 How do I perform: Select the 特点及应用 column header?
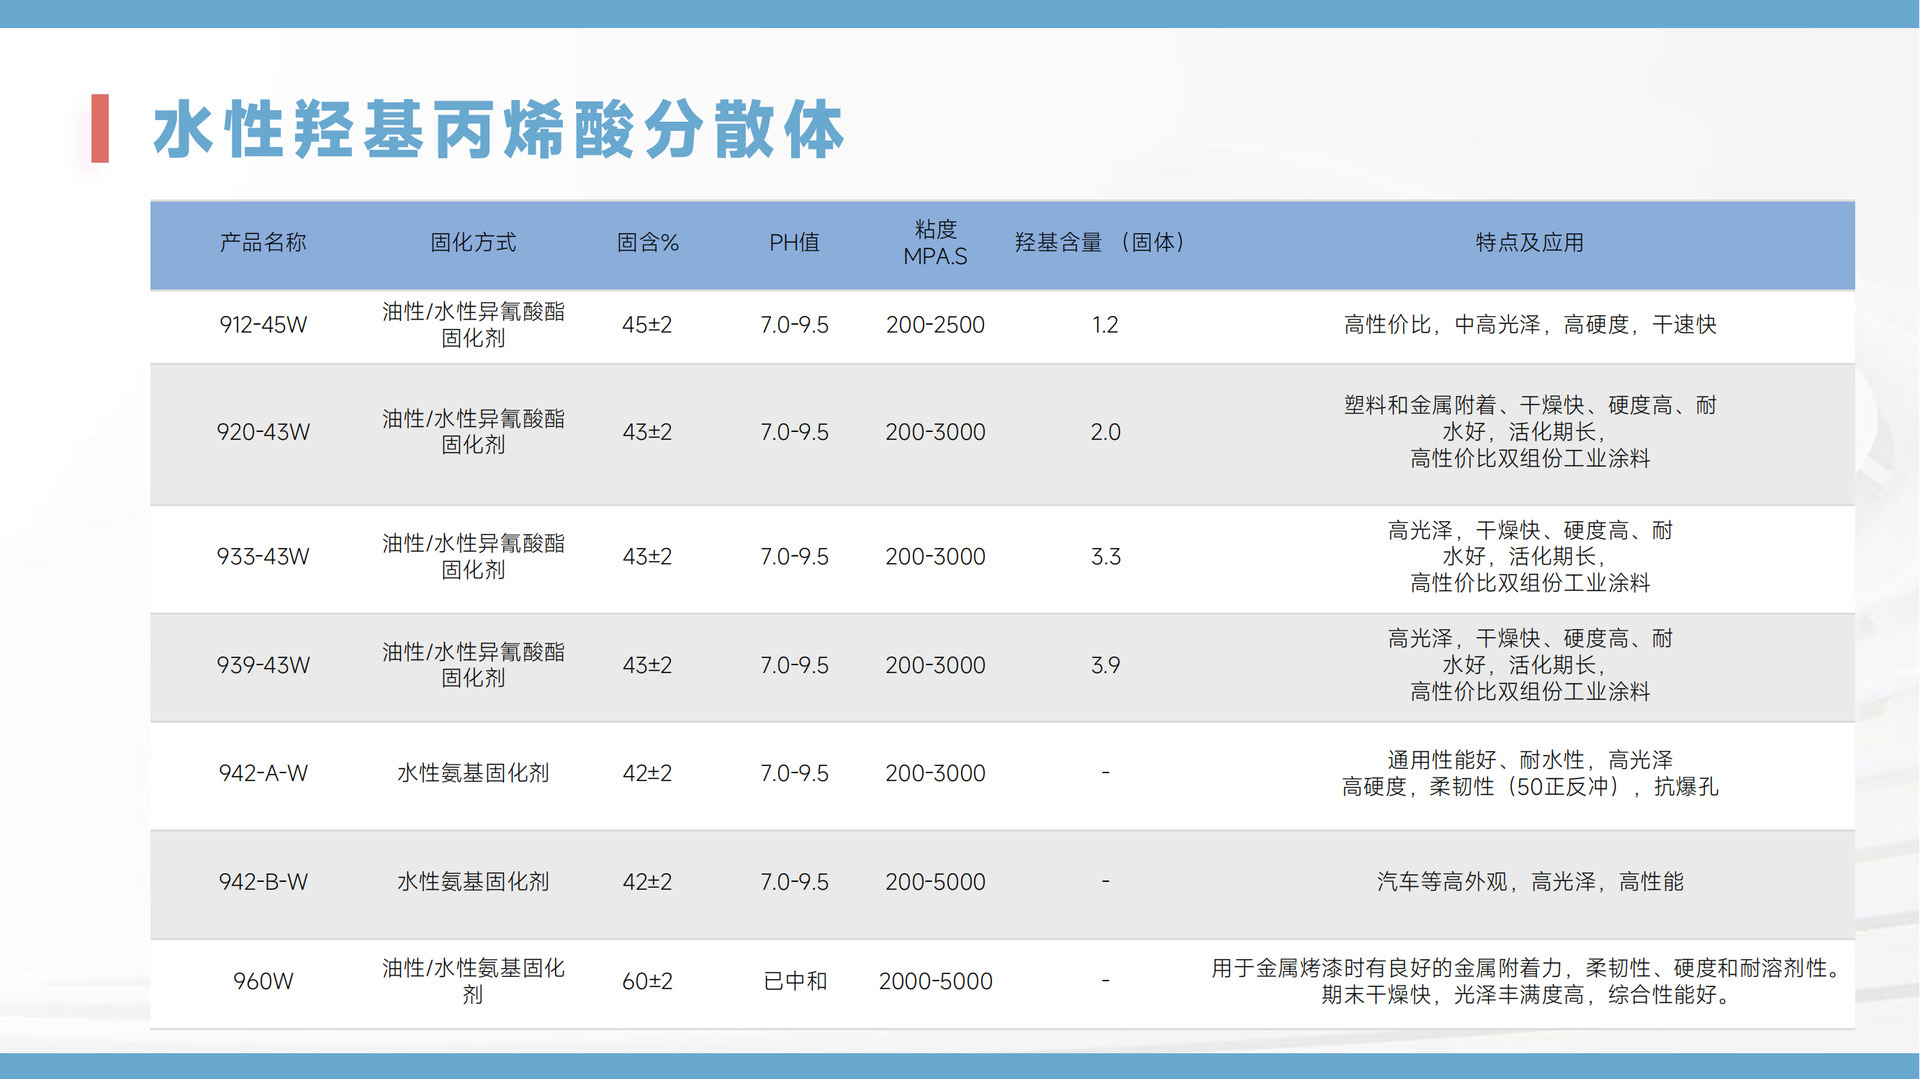[1529, 243]
